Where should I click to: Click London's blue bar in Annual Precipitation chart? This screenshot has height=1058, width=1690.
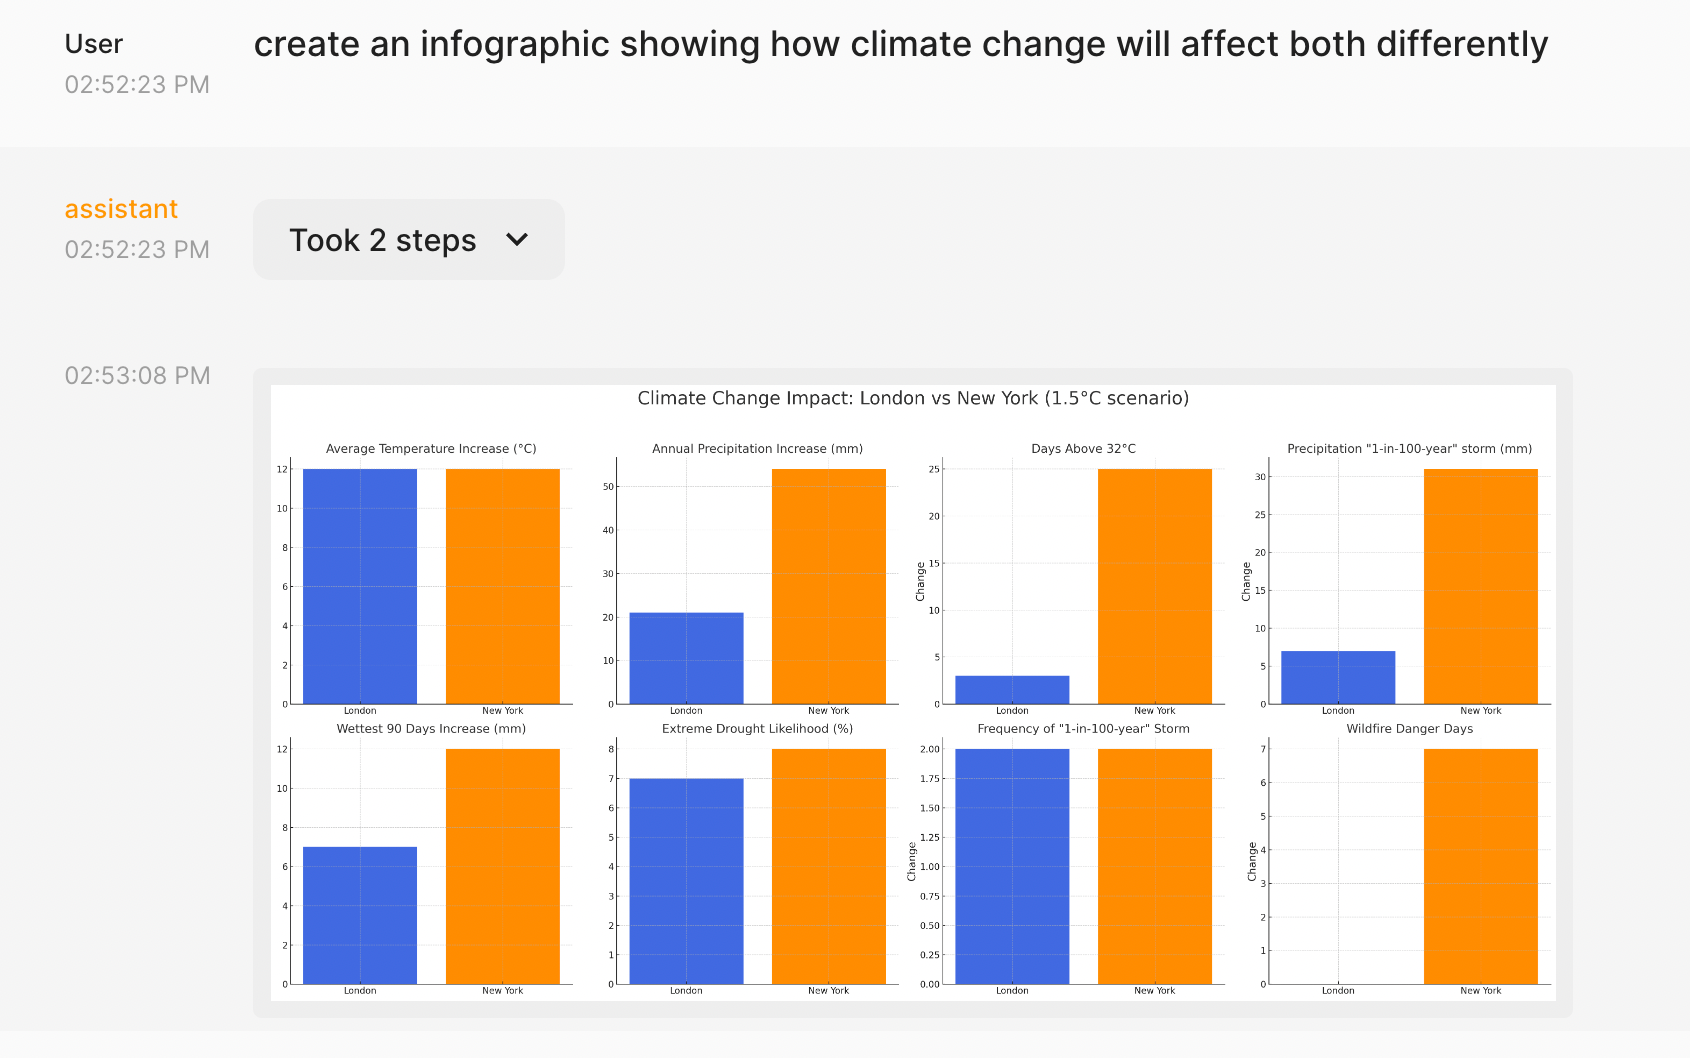point(686,658)
